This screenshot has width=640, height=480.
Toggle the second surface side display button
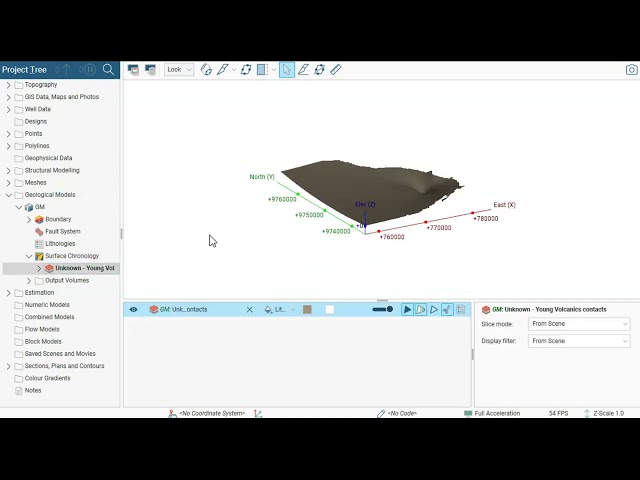420,310
